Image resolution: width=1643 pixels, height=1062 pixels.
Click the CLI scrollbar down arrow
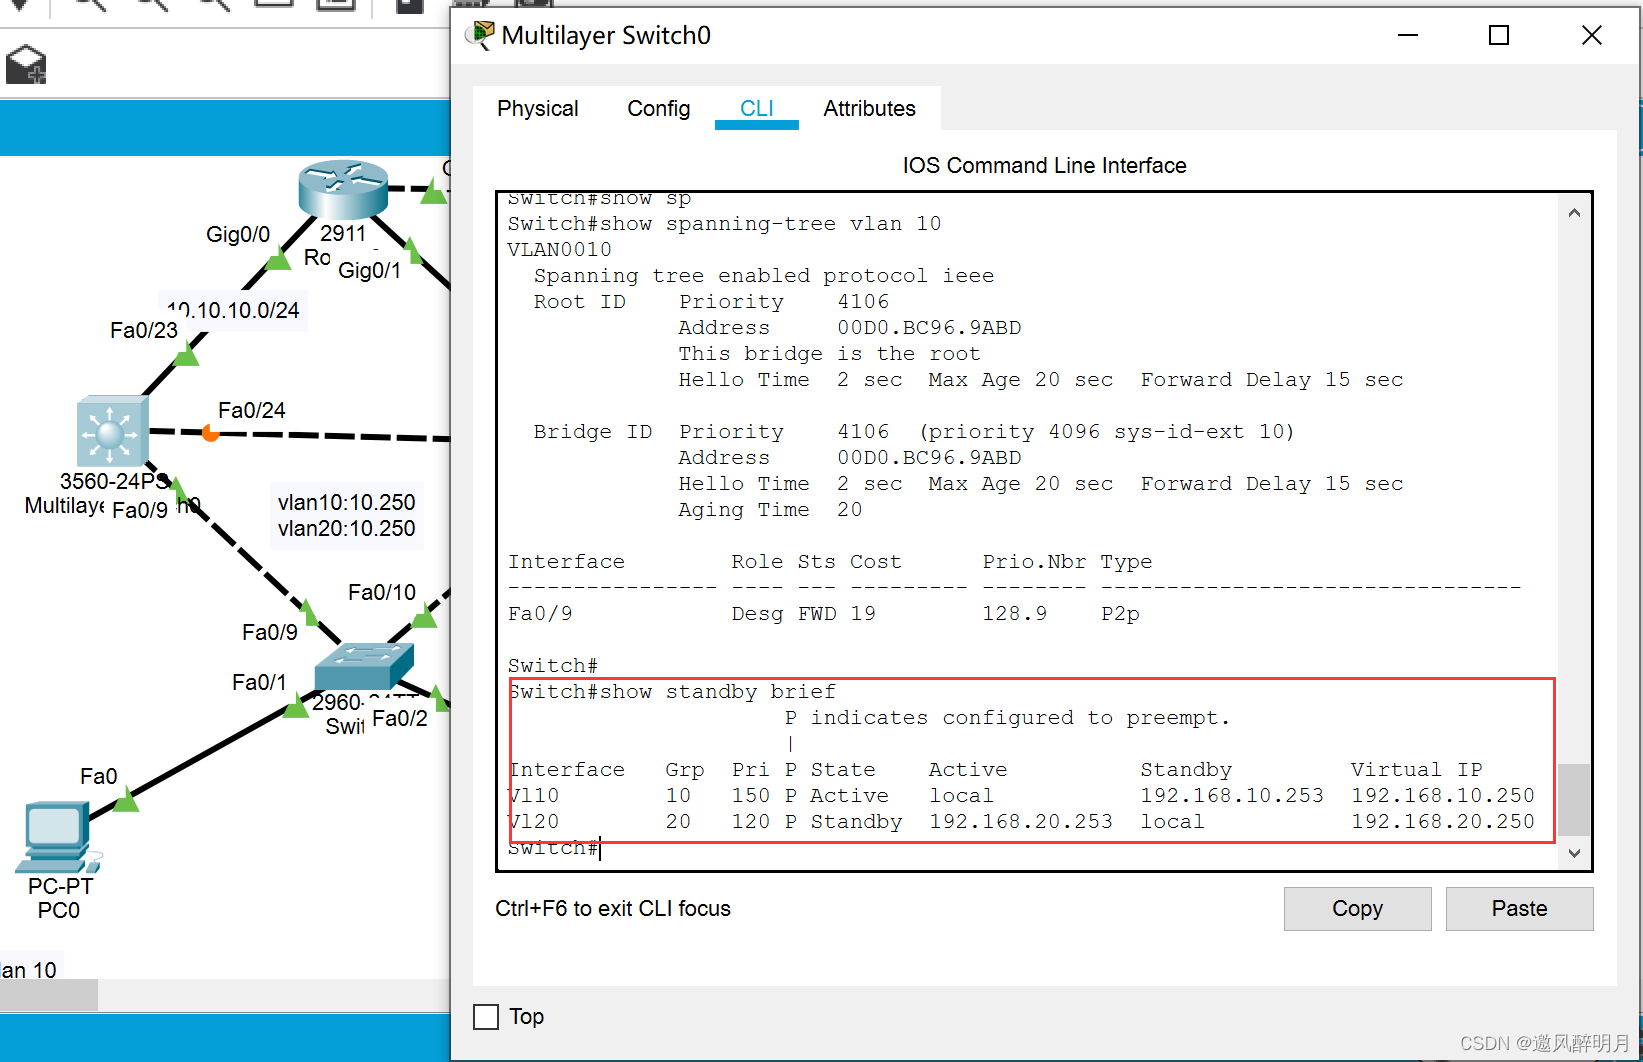tap(1574, 853)
